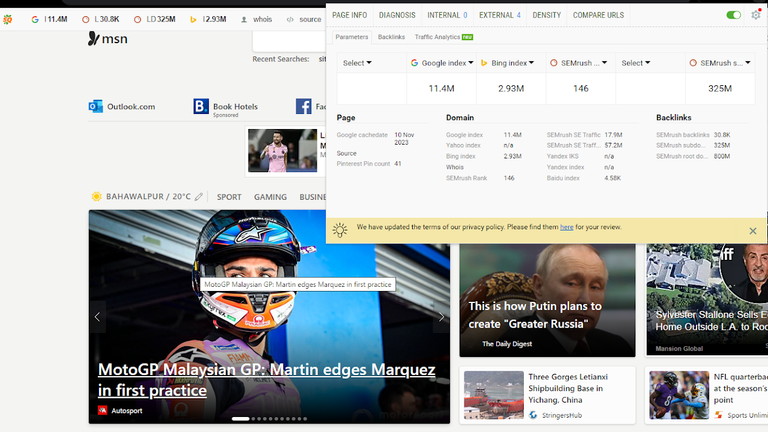Open the Outlook.com shortcut
This screenshot has height=432, width=768.
click(x=121, y=106)
